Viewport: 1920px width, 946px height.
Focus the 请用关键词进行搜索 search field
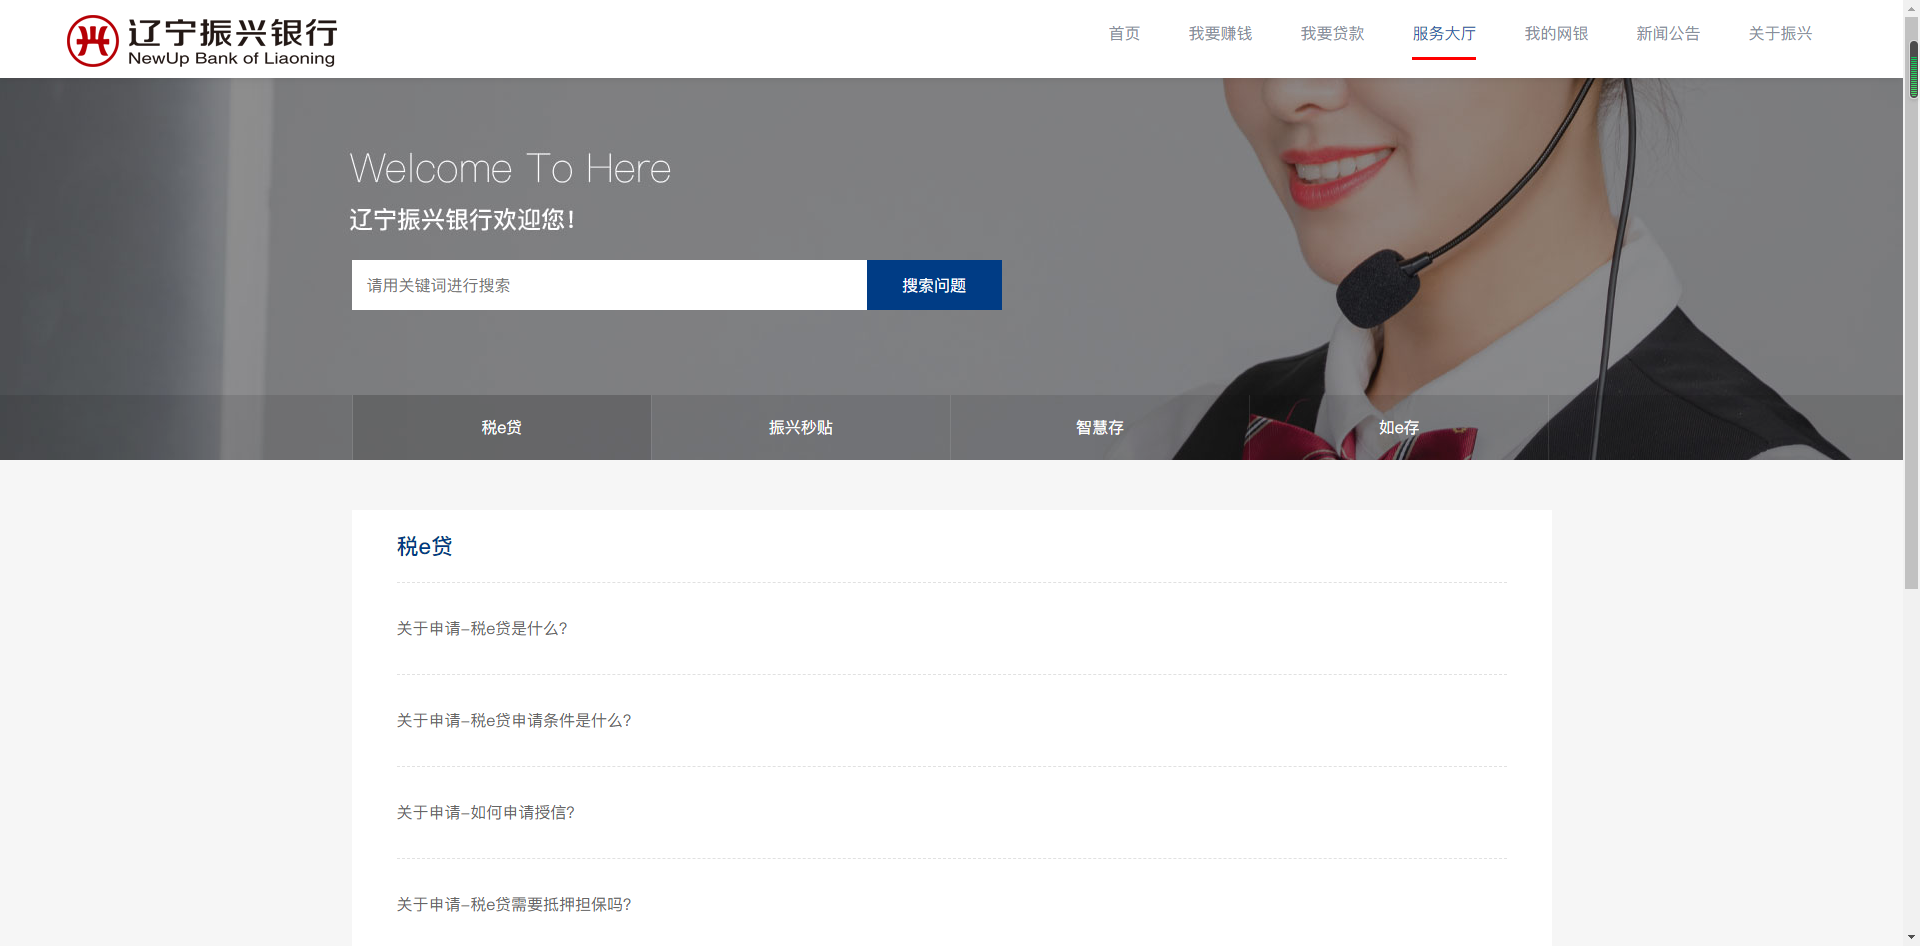pyautogui.click(x=609, y=285)
